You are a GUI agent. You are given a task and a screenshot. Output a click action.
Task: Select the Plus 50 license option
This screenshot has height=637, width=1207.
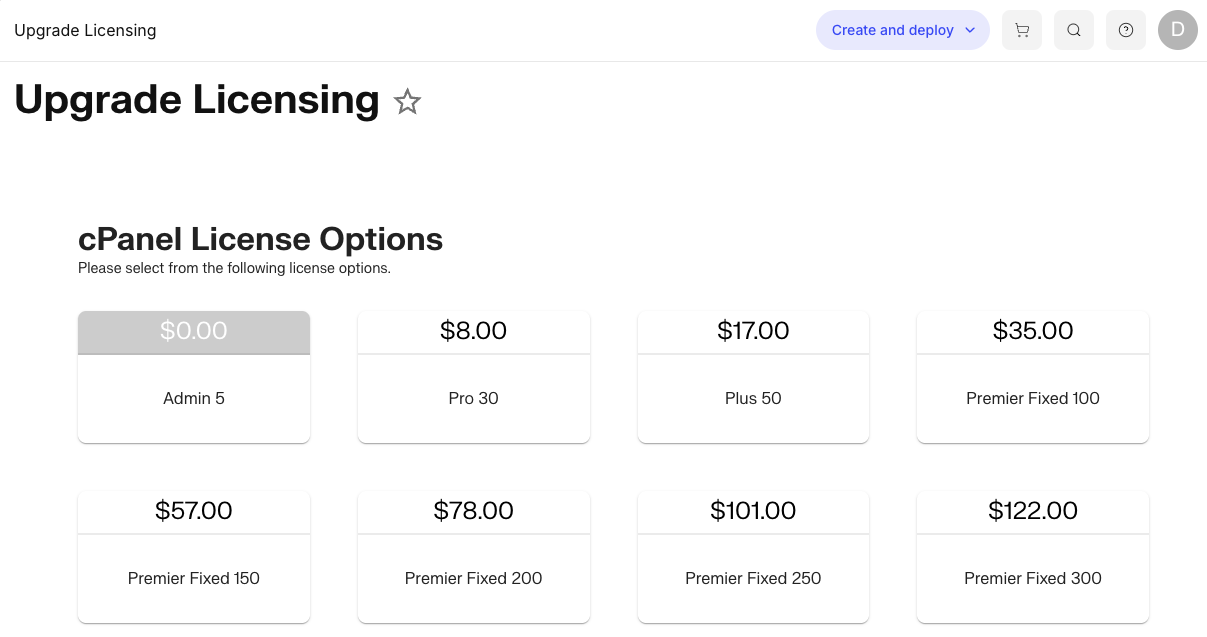point(753,376)
